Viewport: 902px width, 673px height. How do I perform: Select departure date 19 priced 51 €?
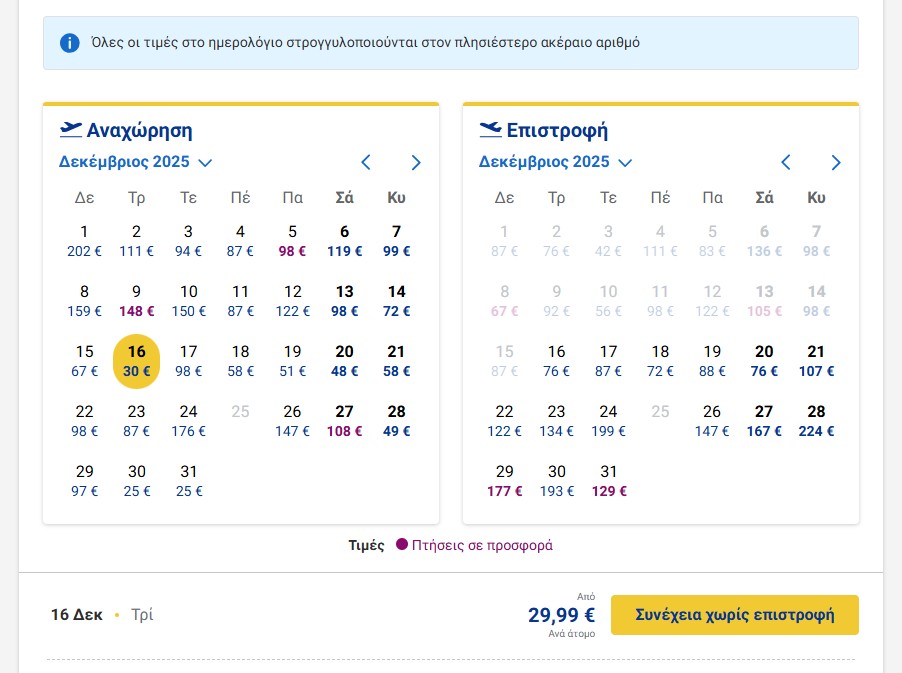click(x=292, y=361)
